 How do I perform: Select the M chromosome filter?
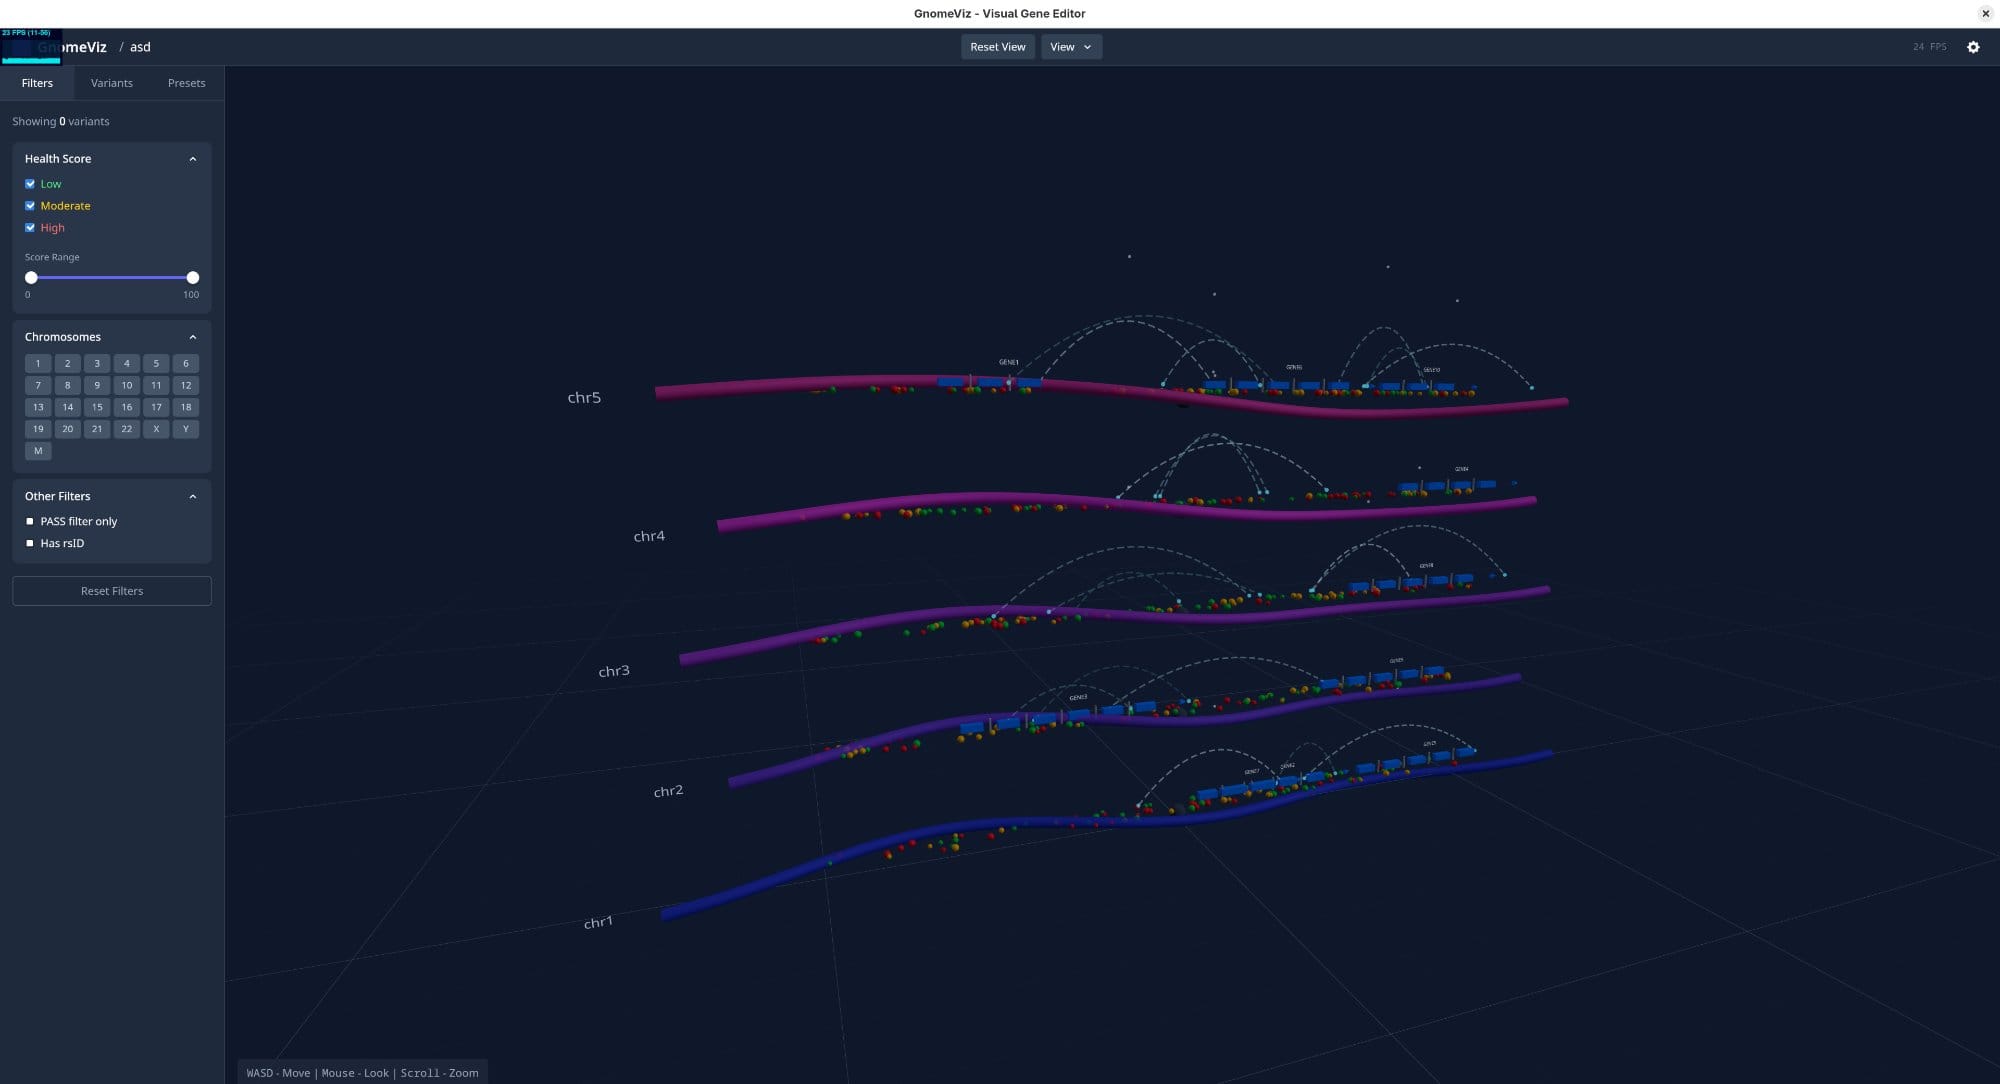[x=38, y=451]
